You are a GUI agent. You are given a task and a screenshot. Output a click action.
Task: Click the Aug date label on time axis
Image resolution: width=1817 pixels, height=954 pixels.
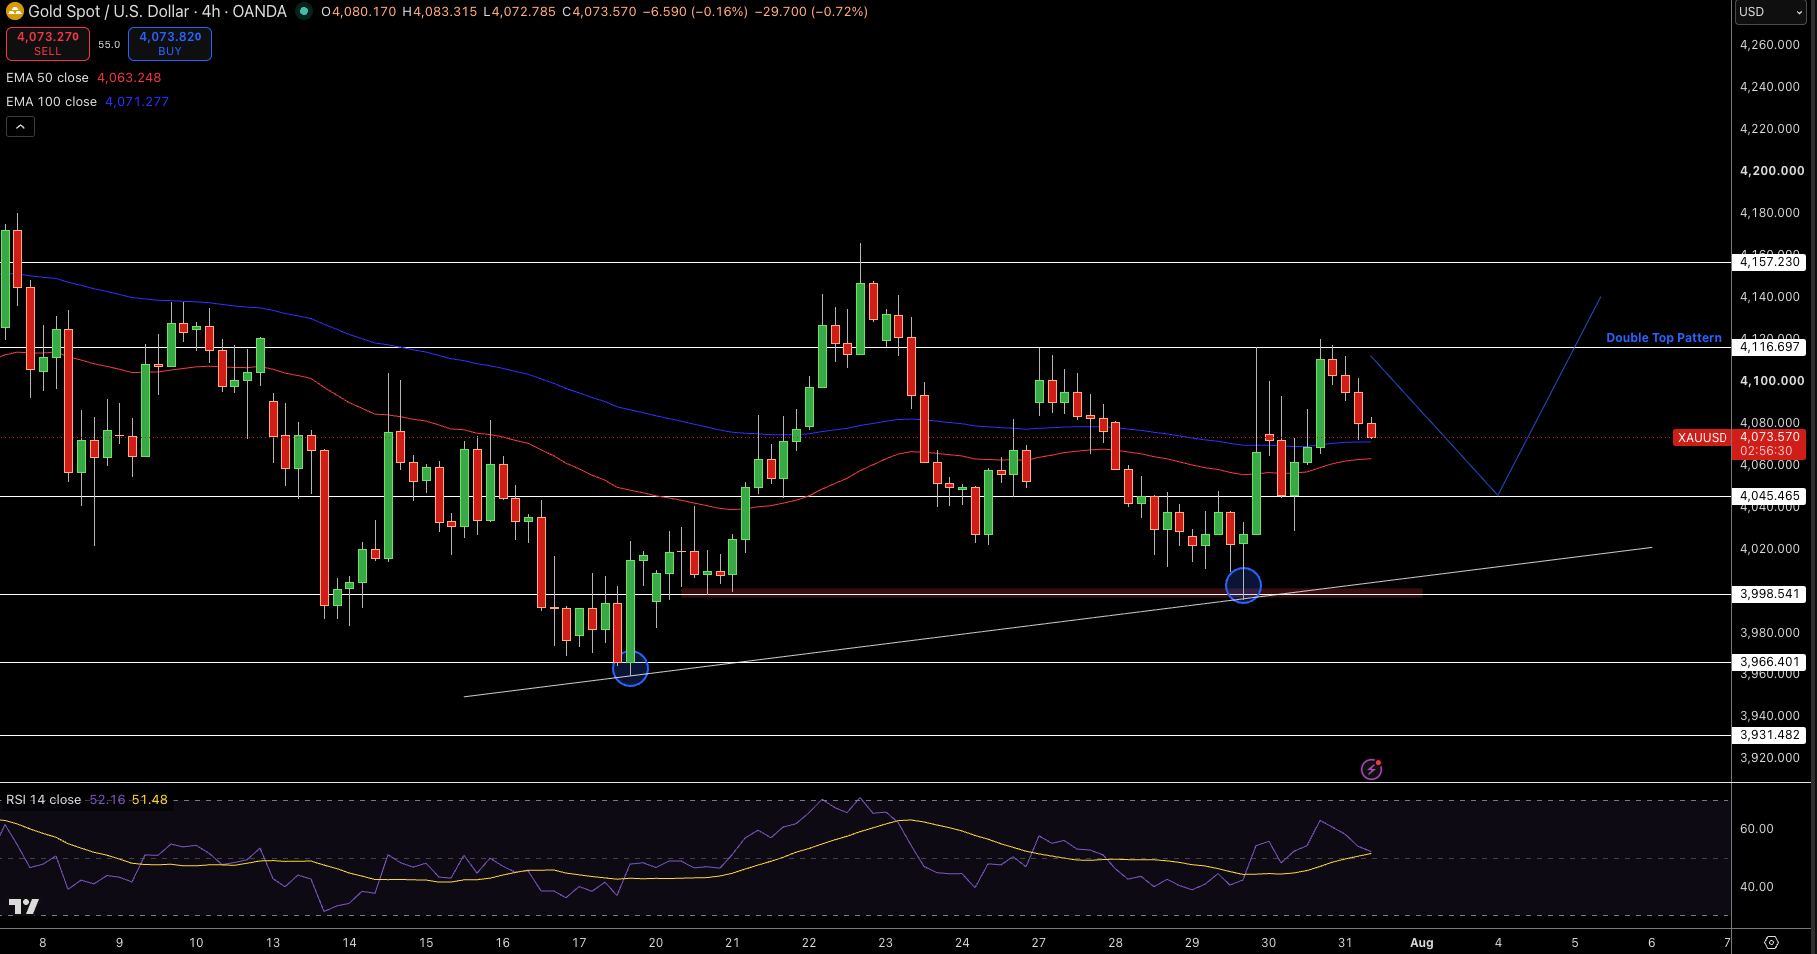1421,943
